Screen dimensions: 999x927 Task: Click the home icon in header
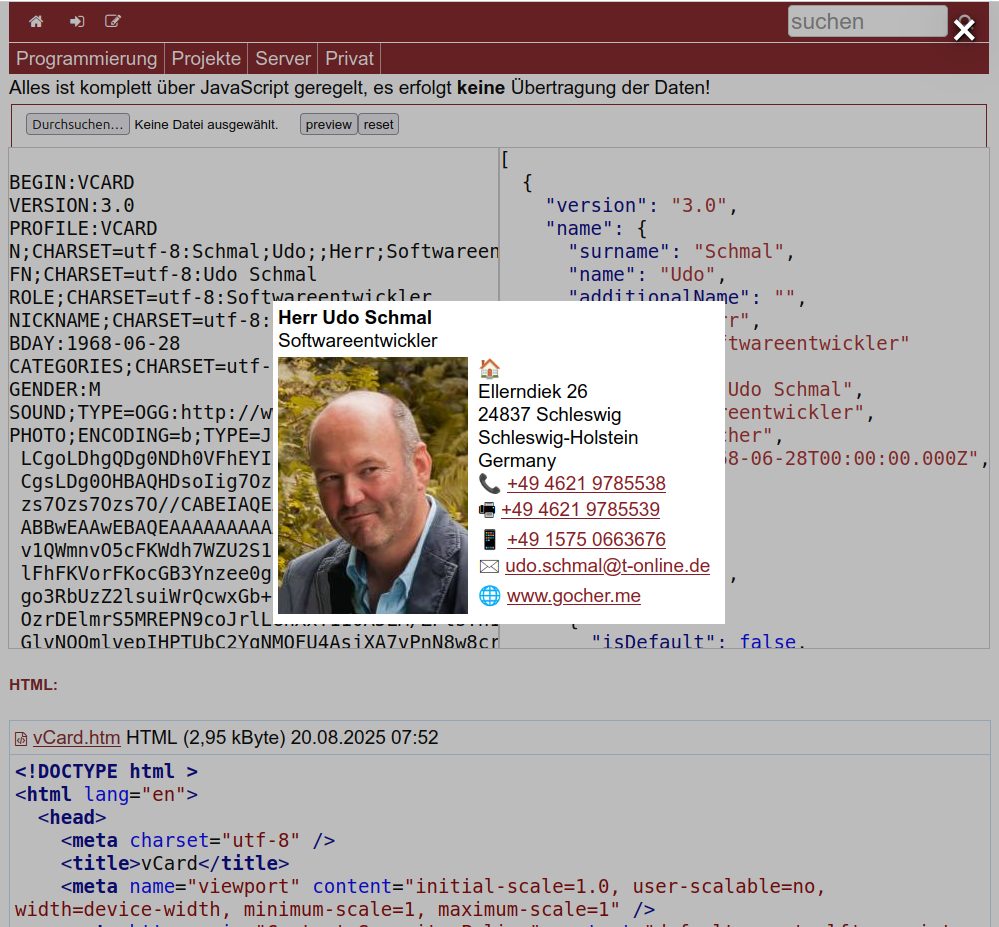[x=36, y=21]
